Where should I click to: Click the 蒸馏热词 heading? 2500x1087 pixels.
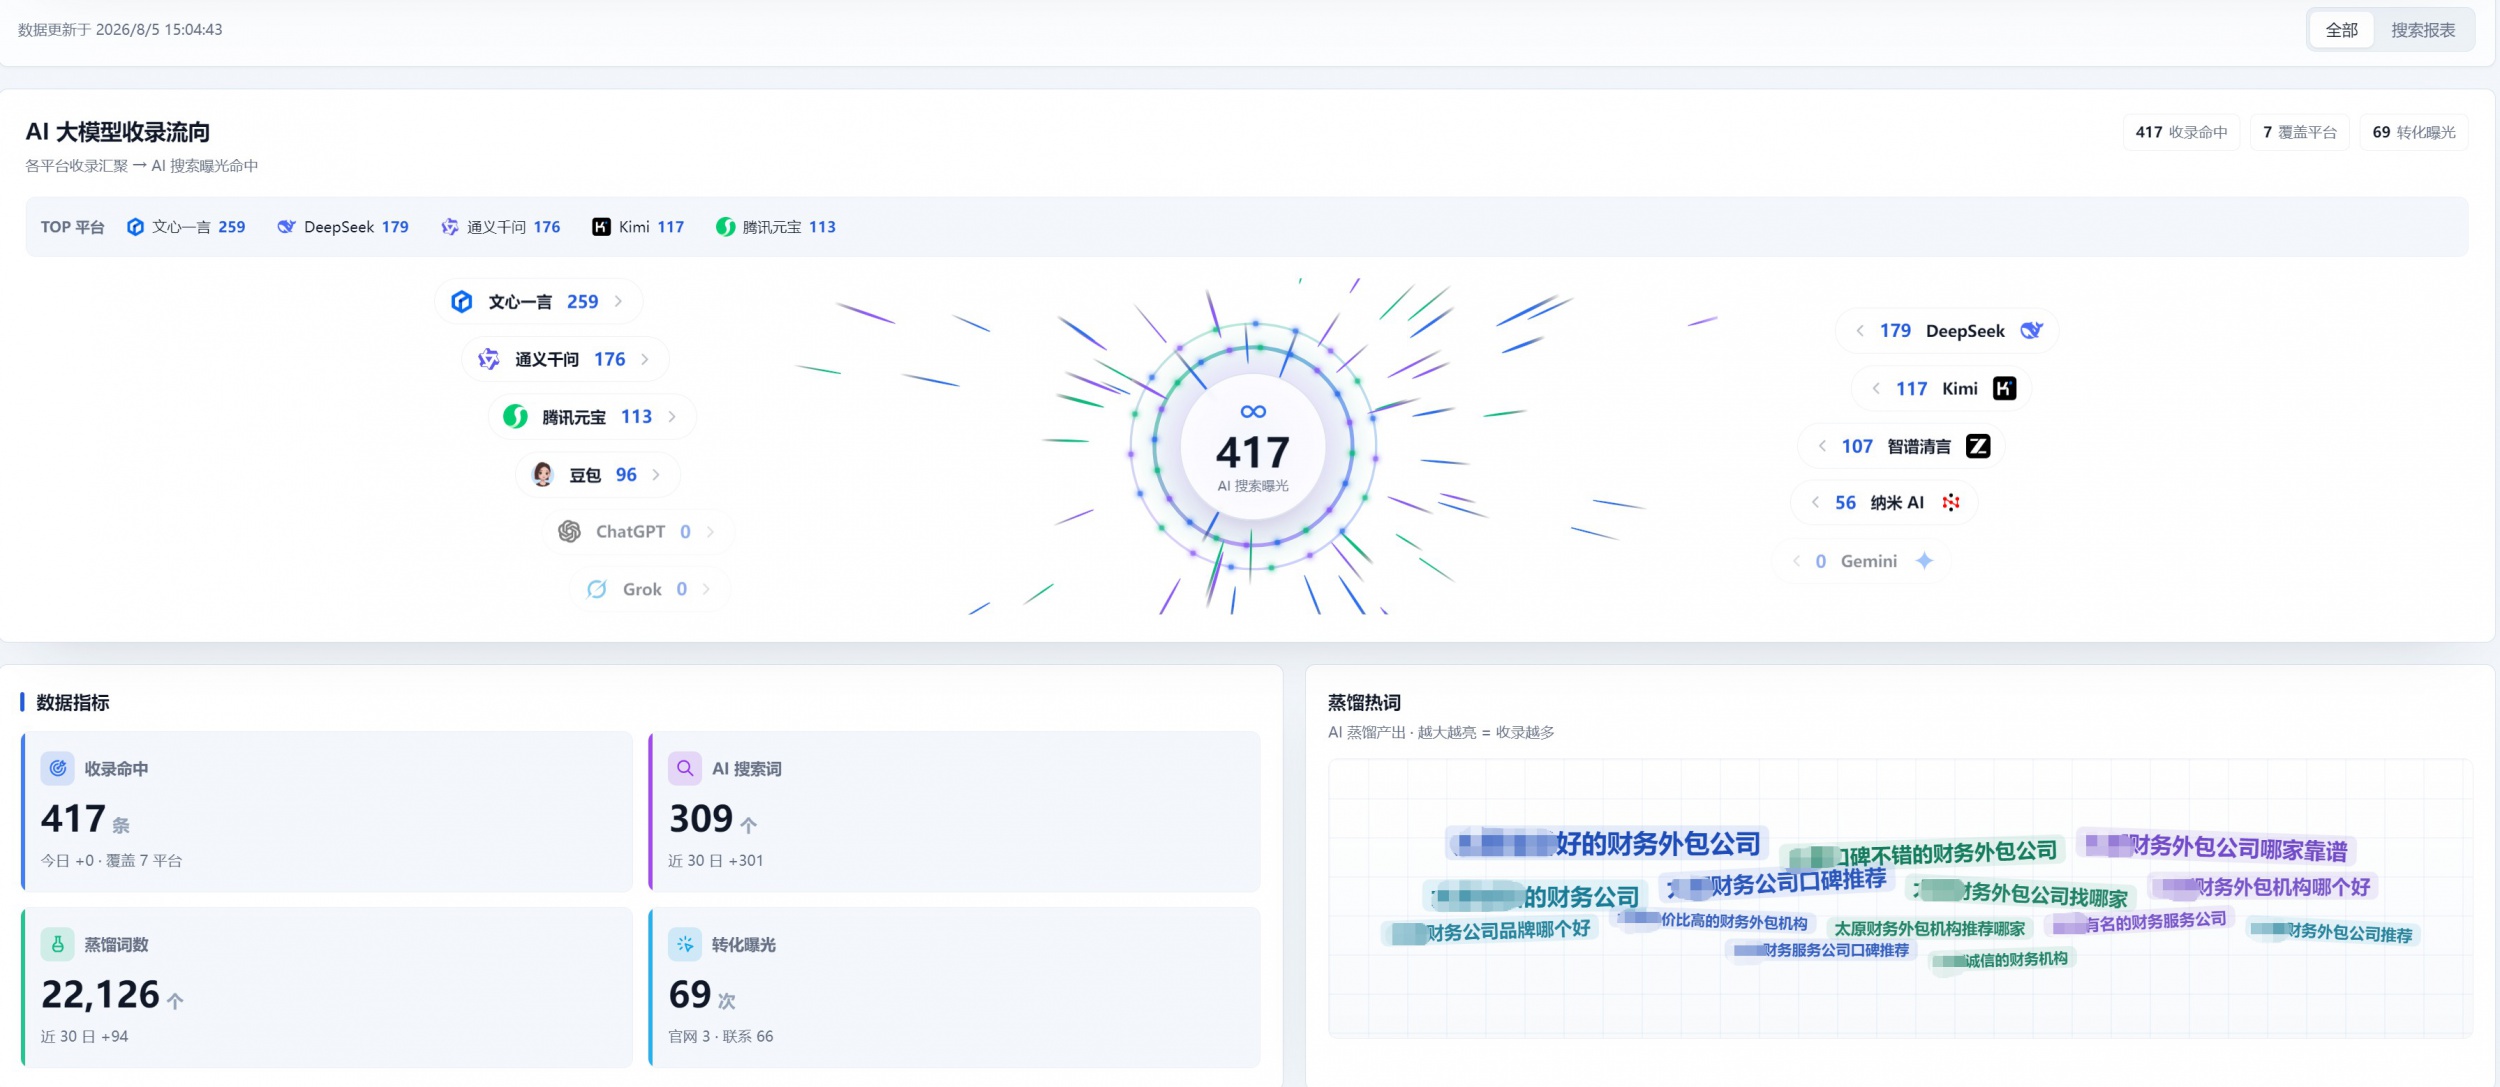(1364, 703)
